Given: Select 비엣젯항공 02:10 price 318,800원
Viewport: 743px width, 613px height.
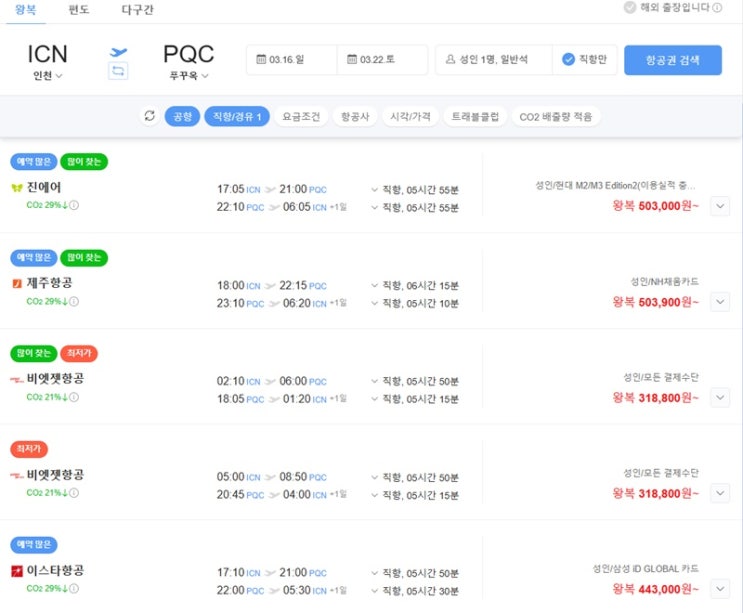Looking at the screenshot, I should tap(655, 397).
